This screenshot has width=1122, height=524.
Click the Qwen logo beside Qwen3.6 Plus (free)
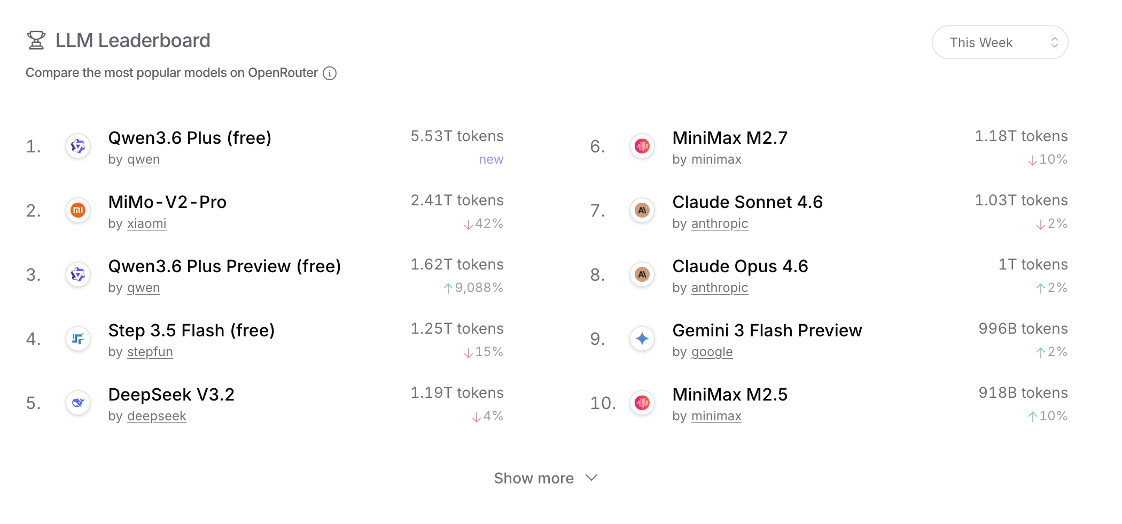click(x=78, y=146)
